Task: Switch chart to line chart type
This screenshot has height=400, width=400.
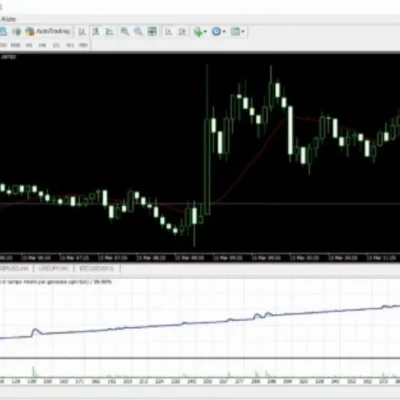Action: coord(109,32)
